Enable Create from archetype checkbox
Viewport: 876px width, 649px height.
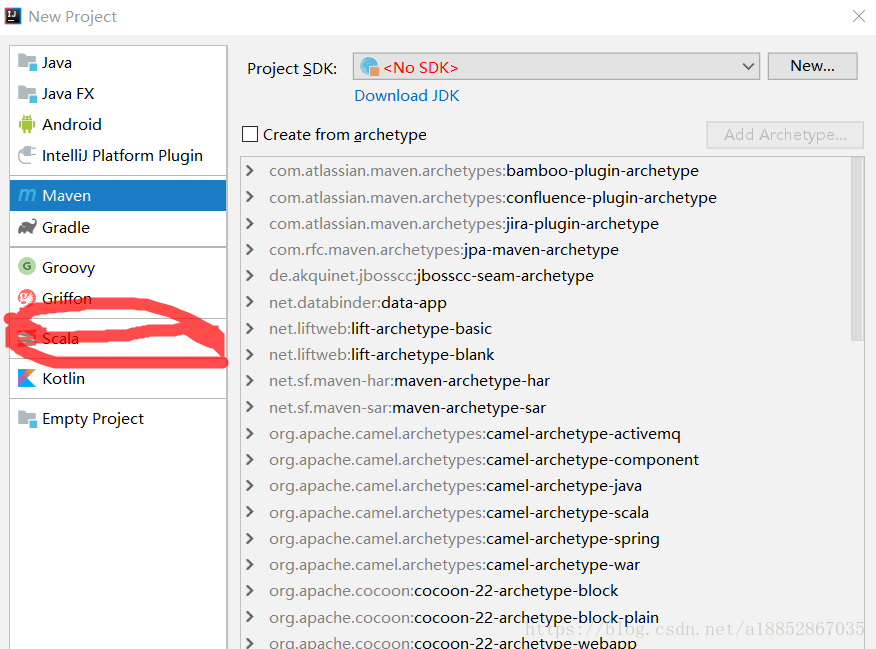click(250, 134)
